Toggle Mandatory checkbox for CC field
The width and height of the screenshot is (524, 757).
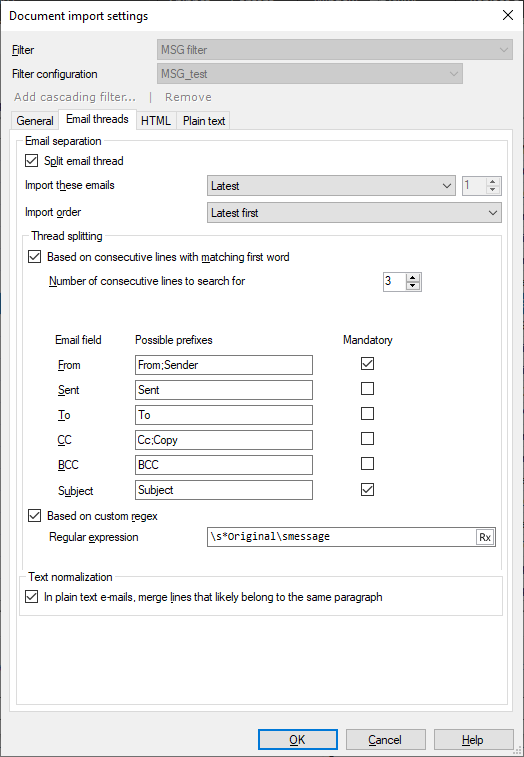[x=368, y=439]
